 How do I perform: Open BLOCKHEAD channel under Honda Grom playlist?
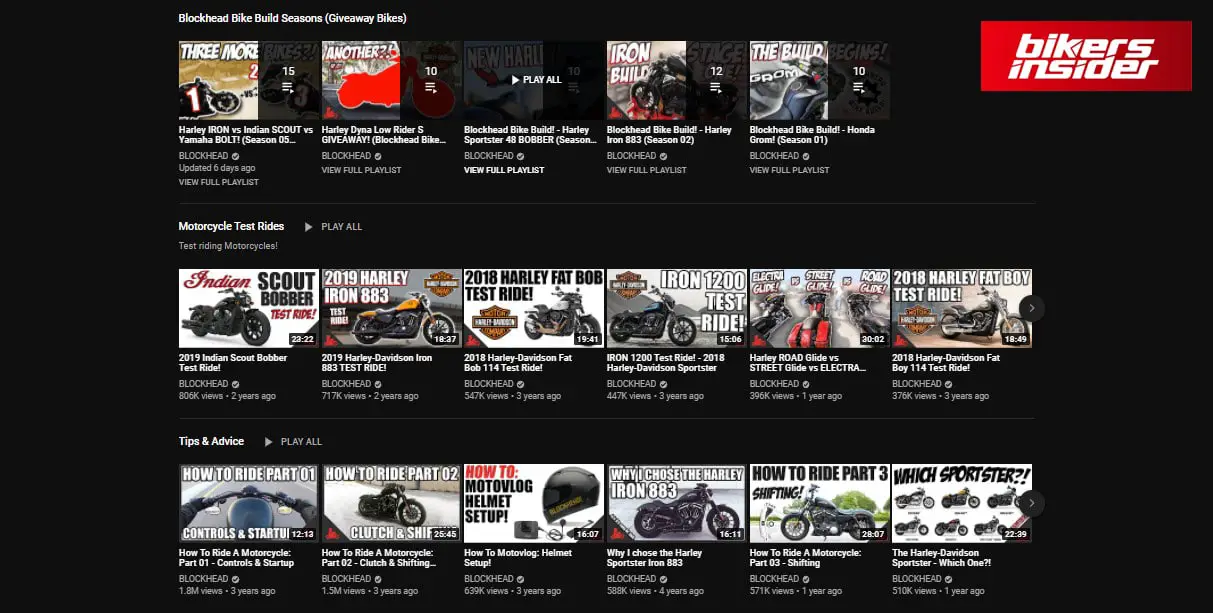tap(774, 156)
